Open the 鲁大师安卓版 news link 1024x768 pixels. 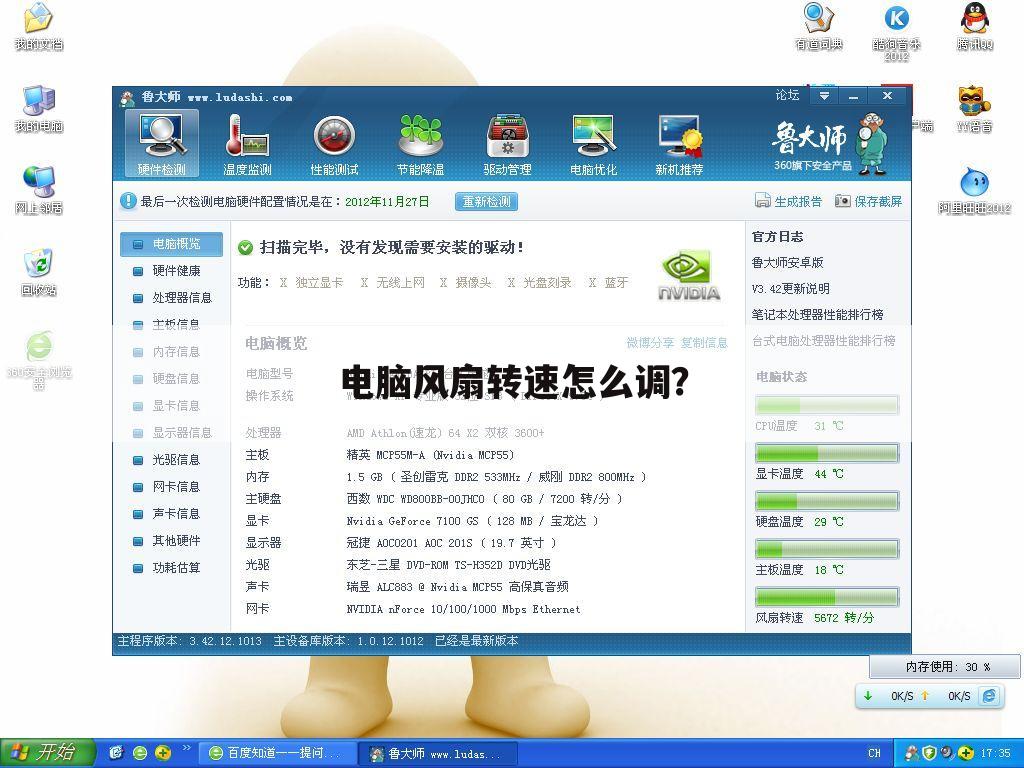point(788,263)
